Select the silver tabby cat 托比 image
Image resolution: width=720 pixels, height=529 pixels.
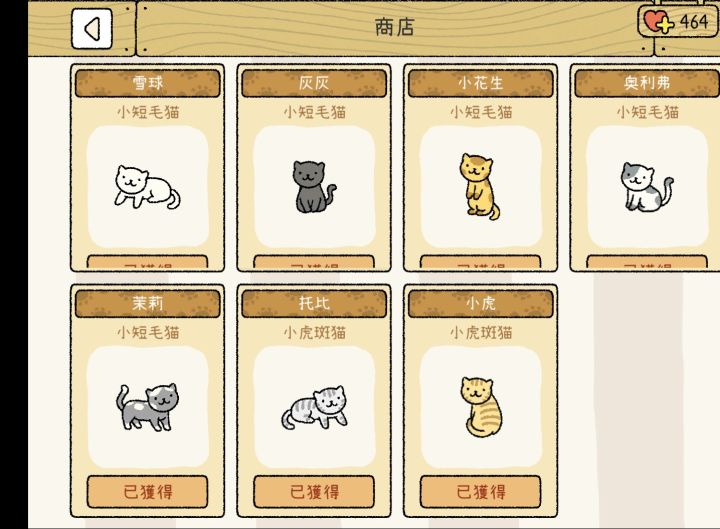click(315, 408)
